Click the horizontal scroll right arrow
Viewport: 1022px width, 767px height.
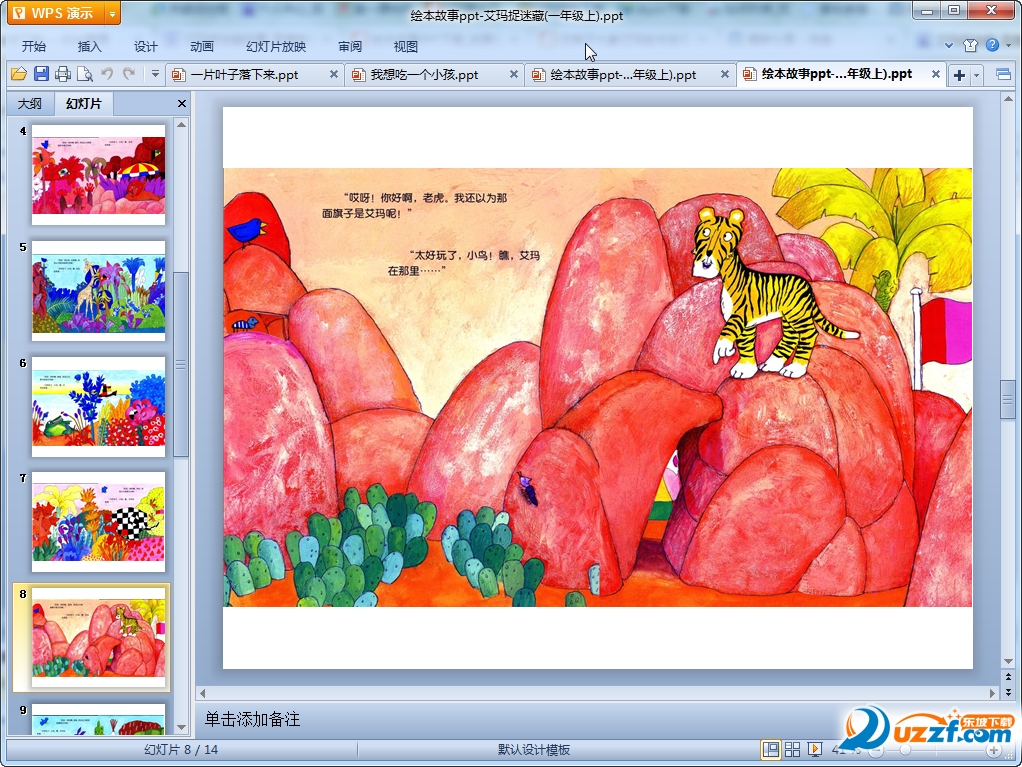click(x=993, y=693)
